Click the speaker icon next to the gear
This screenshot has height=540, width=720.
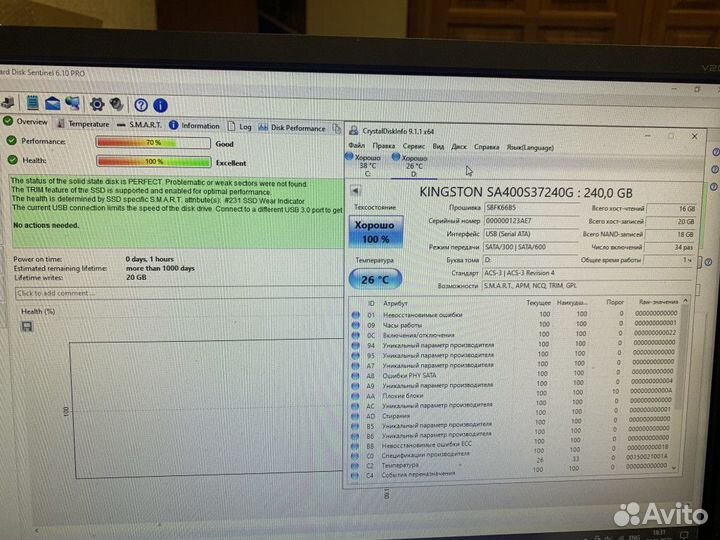point(117,105)
